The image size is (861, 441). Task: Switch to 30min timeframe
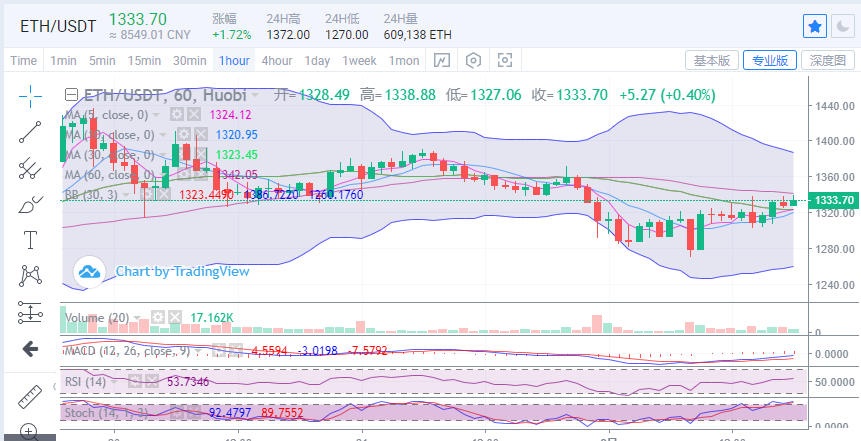pos(189,60)
